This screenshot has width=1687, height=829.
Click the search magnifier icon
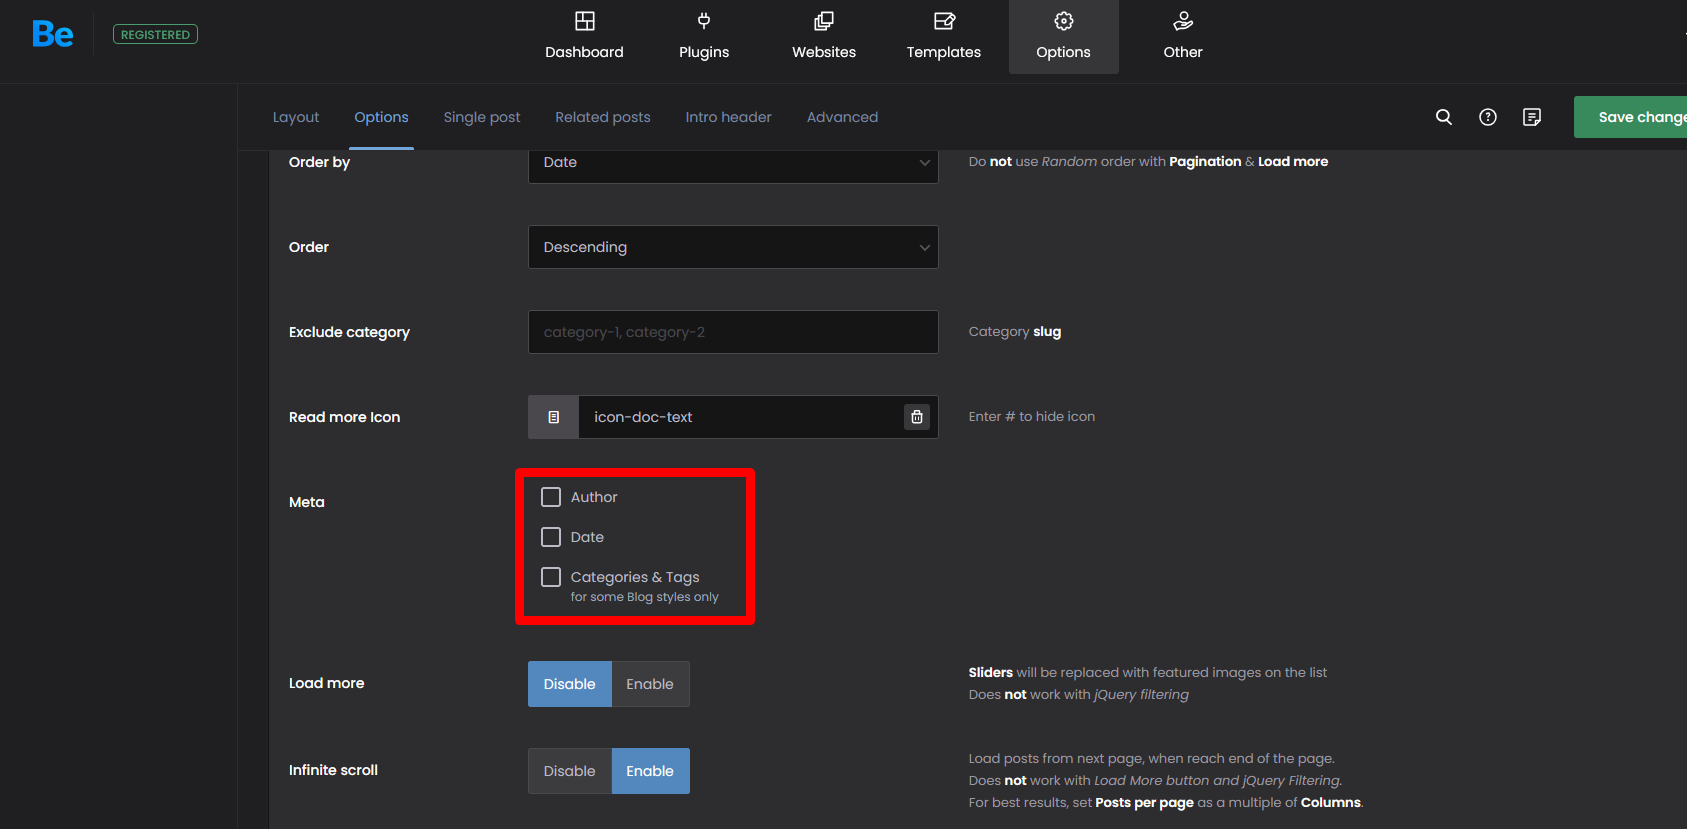click(1443, 117)
